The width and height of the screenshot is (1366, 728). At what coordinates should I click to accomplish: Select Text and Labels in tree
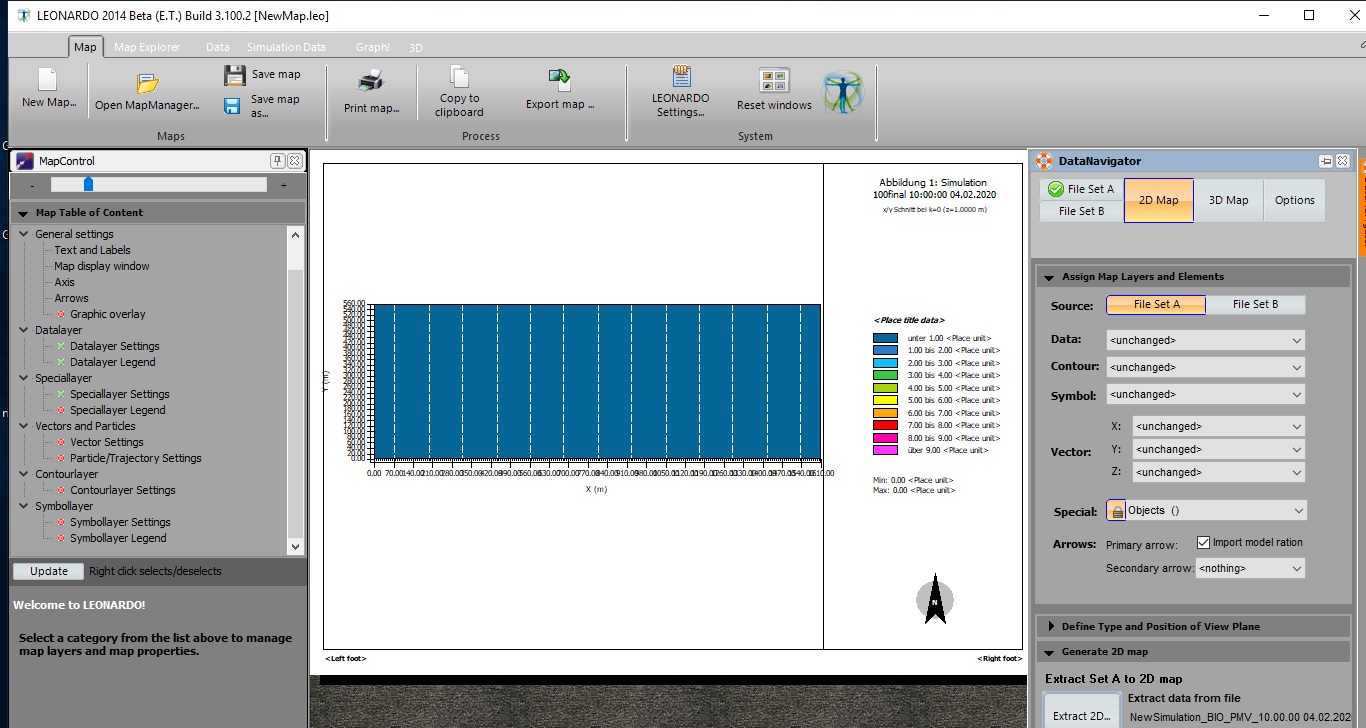(x=92, y=250)
